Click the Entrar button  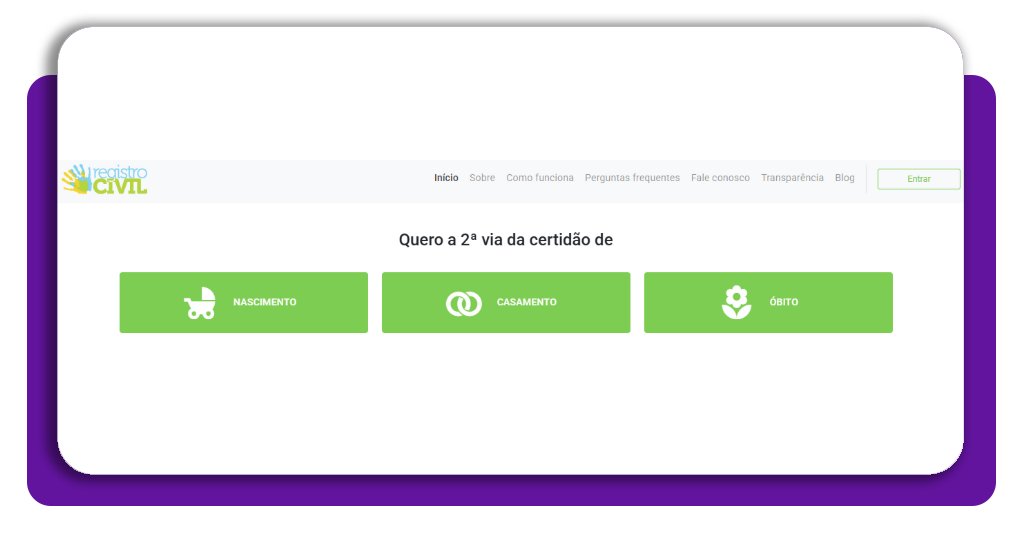click(919, 179)
